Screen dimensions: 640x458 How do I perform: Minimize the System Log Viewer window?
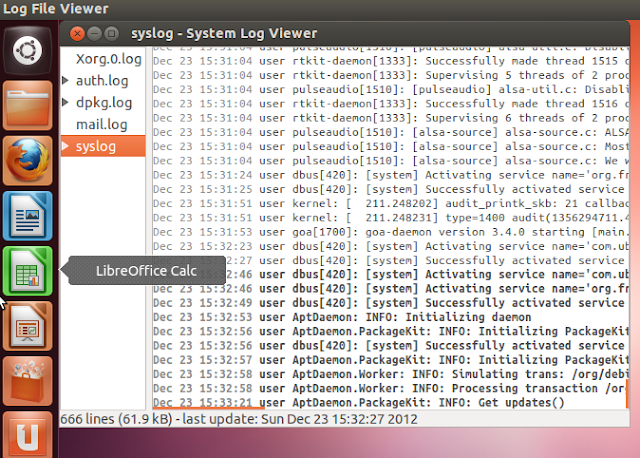click(94, 33)
